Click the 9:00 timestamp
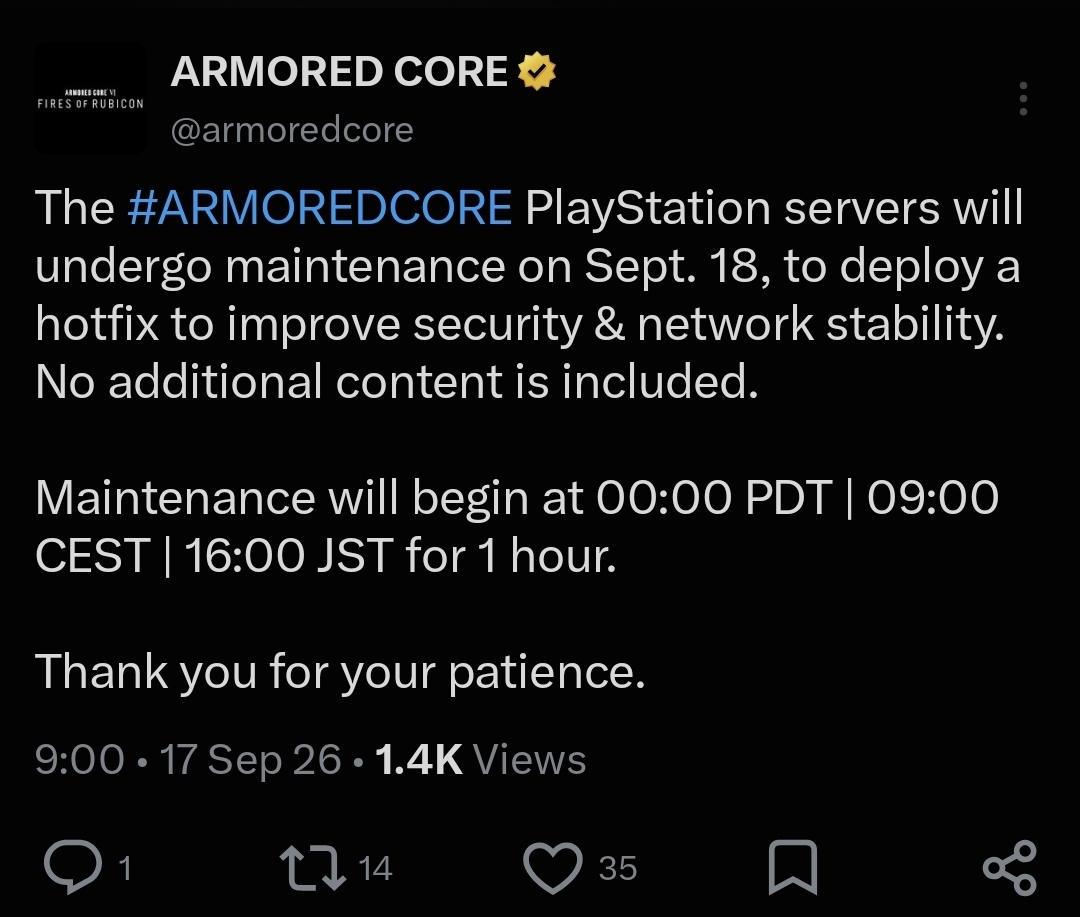This screenshot has height=917, width=1080. pos(80,760)
